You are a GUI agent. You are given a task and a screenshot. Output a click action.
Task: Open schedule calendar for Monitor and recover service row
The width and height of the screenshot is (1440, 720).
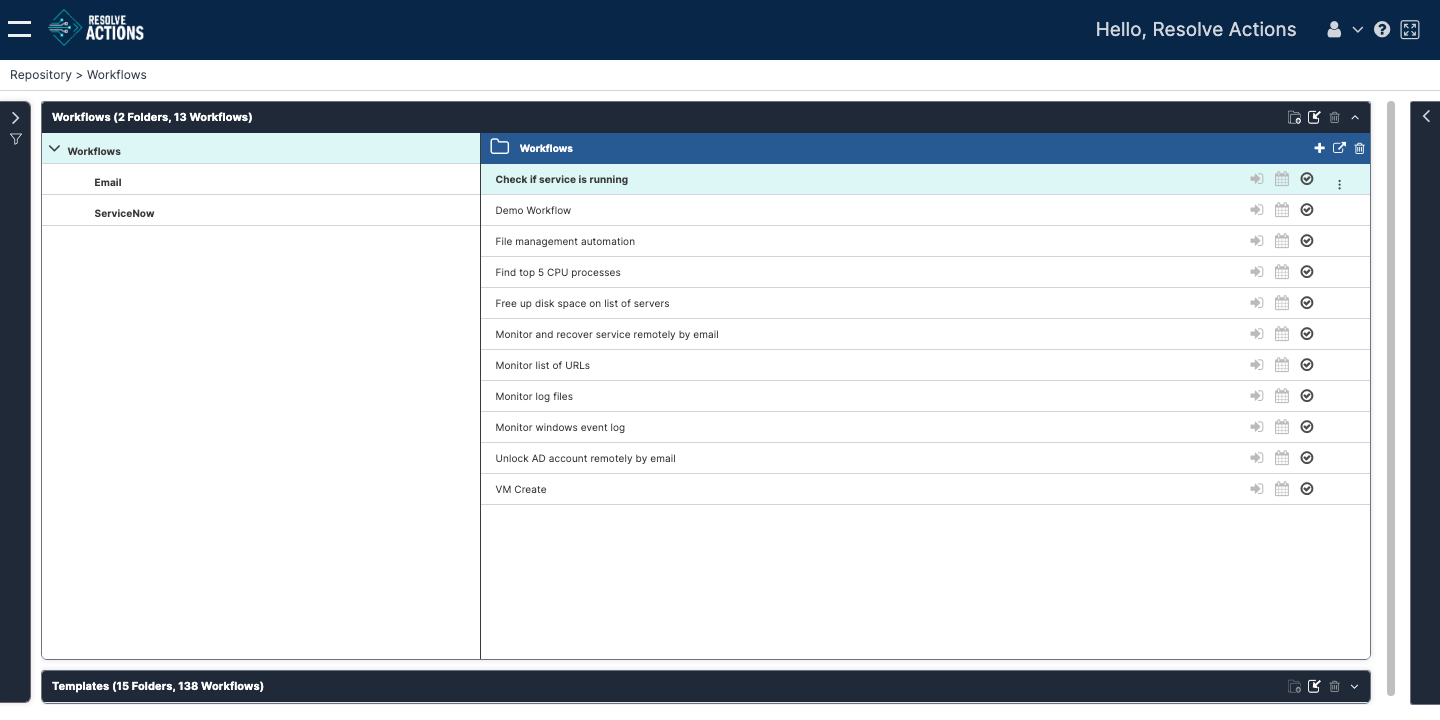tap(1282, 334)
